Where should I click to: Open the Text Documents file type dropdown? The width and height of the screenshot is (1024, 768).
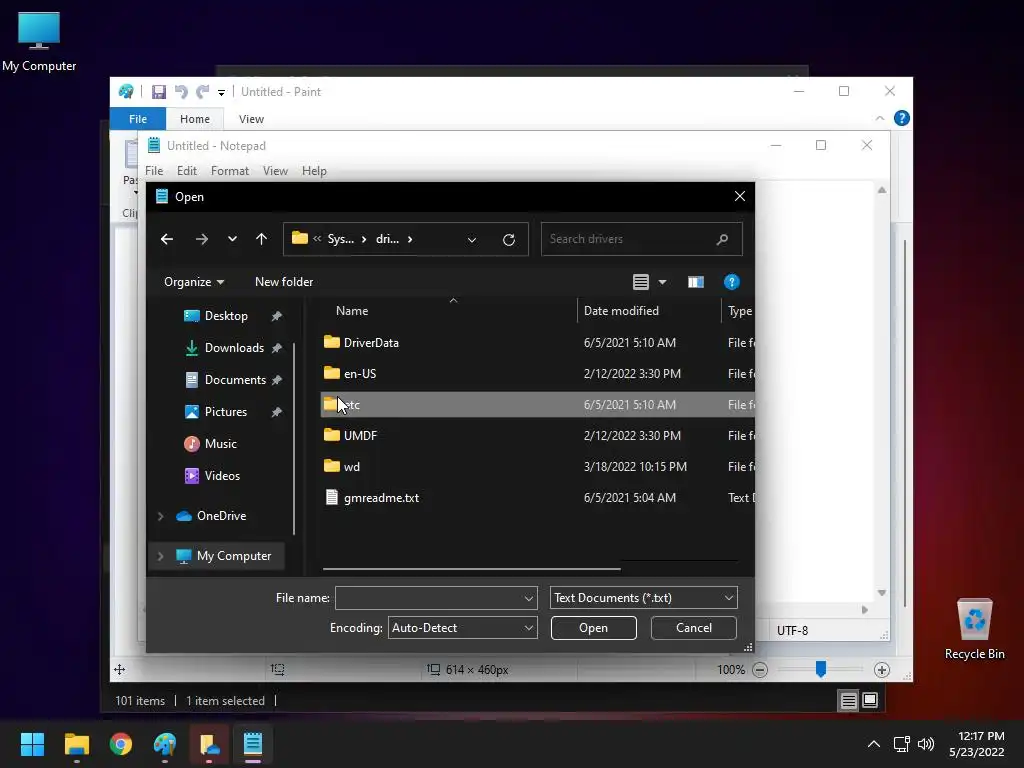click(644, 598)
